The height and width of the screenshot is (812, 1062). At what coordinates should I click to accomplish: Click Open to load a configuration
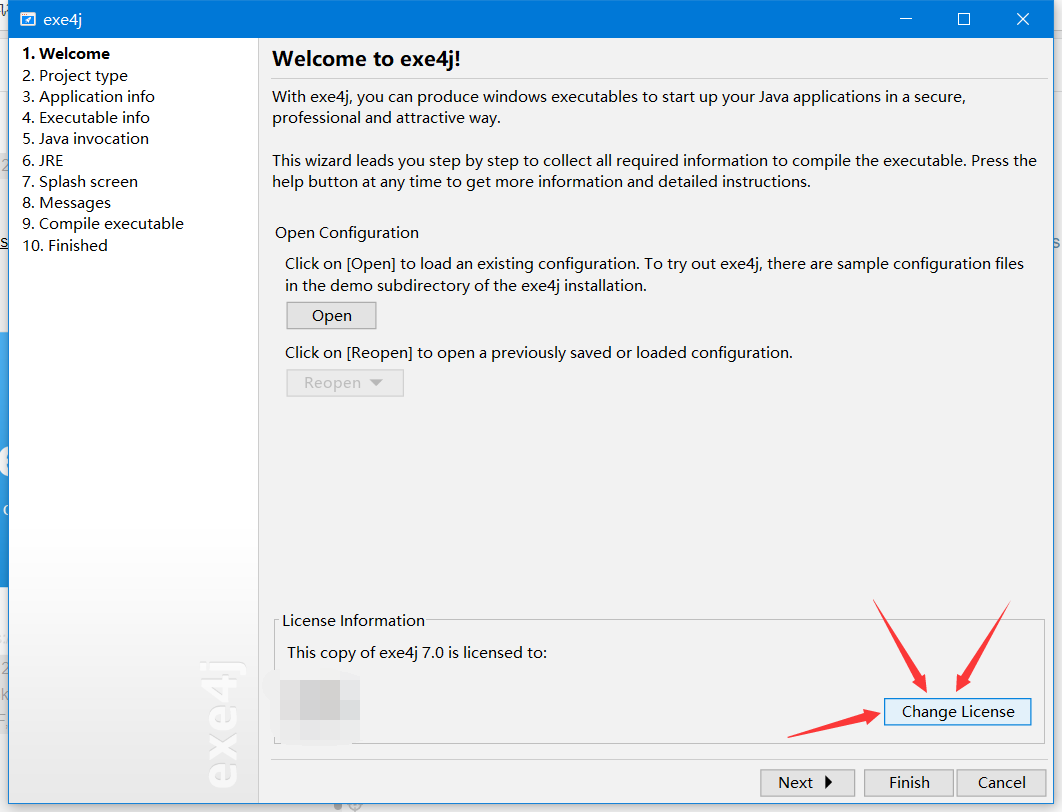pos(331,316)
